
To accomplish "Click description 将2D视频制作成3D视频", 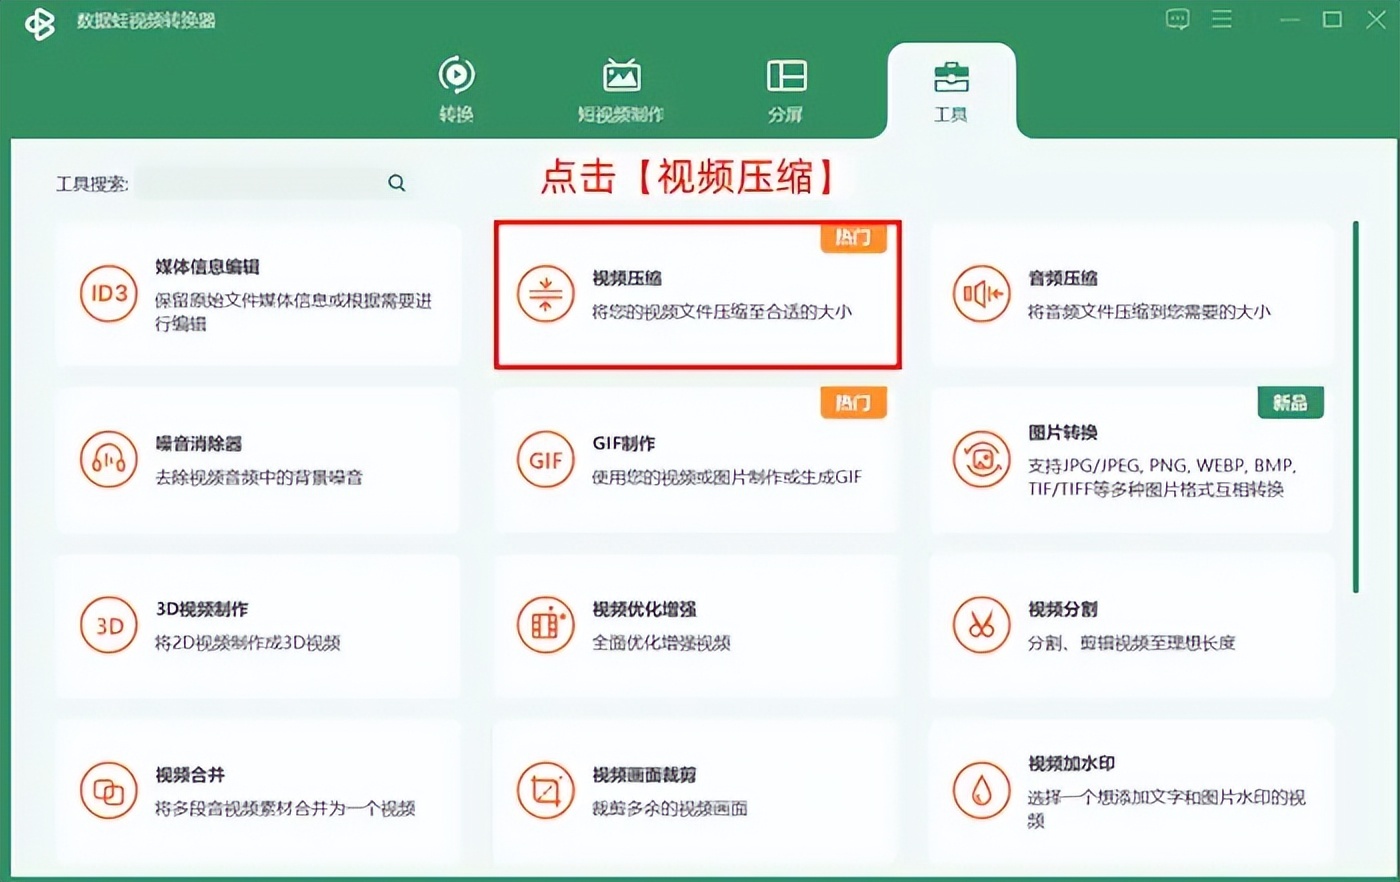I will pyautogui.click(x=248, y=643).
